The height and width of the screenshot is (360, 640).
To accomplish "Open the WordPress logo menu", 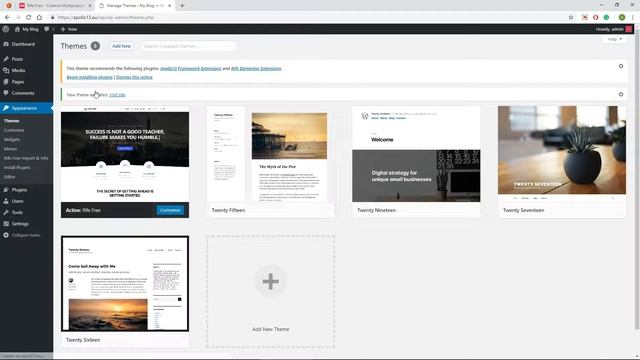I will coord(6,29).
